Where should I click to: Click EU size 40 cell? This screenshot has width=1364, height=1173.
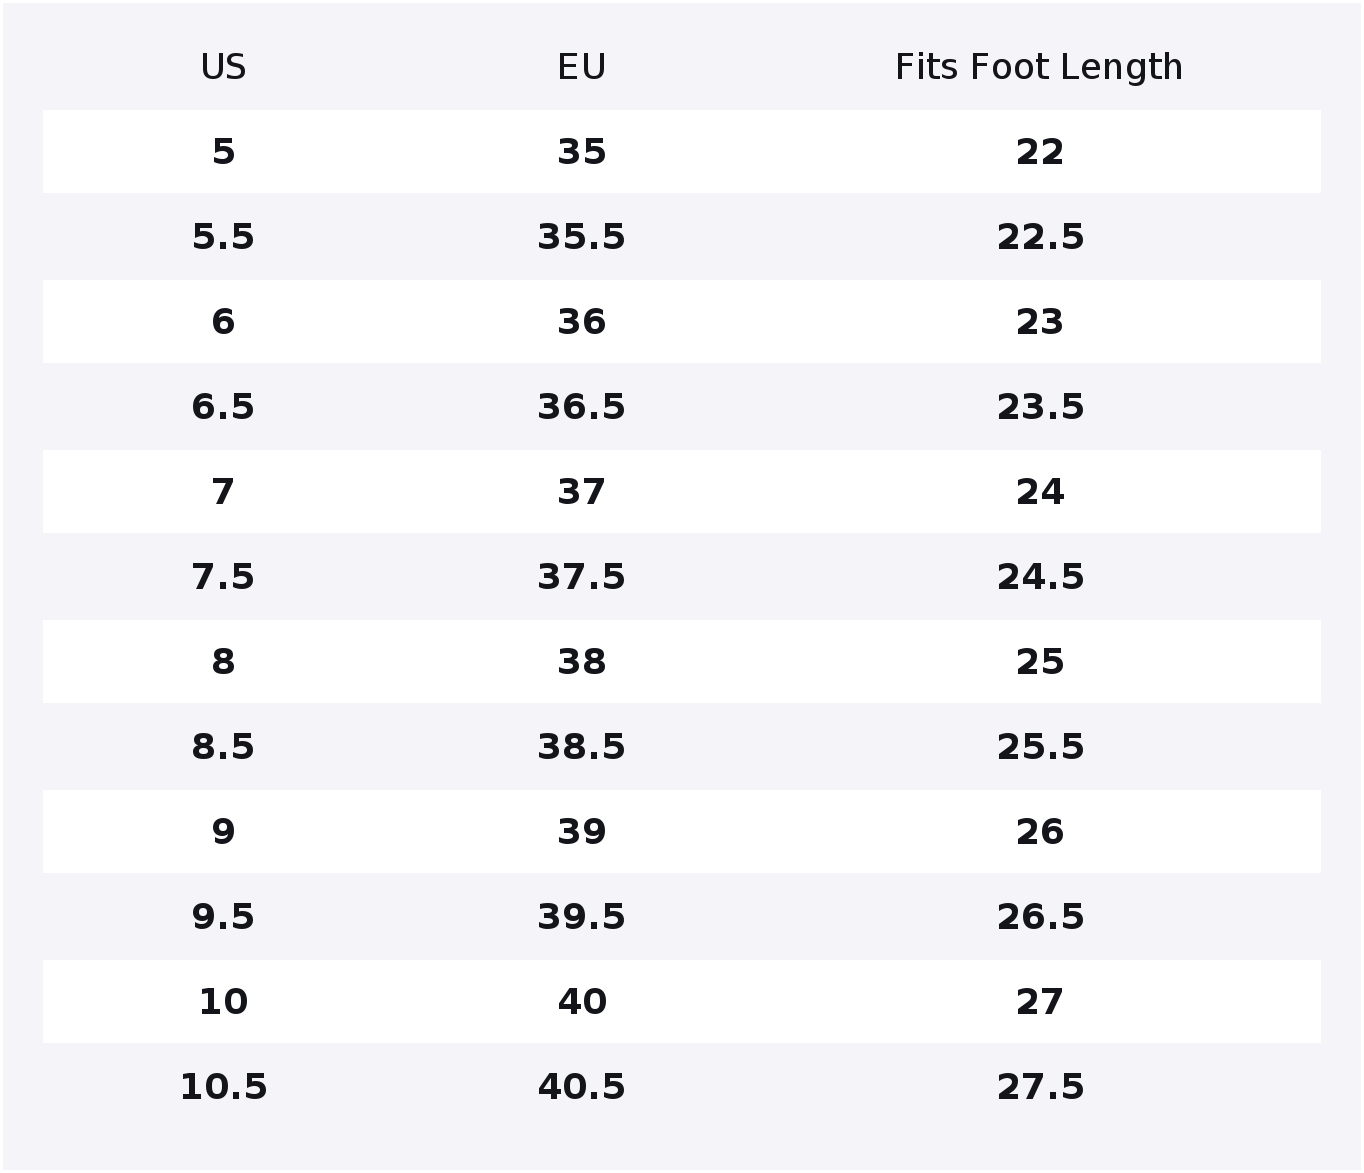pos(581,1002)
